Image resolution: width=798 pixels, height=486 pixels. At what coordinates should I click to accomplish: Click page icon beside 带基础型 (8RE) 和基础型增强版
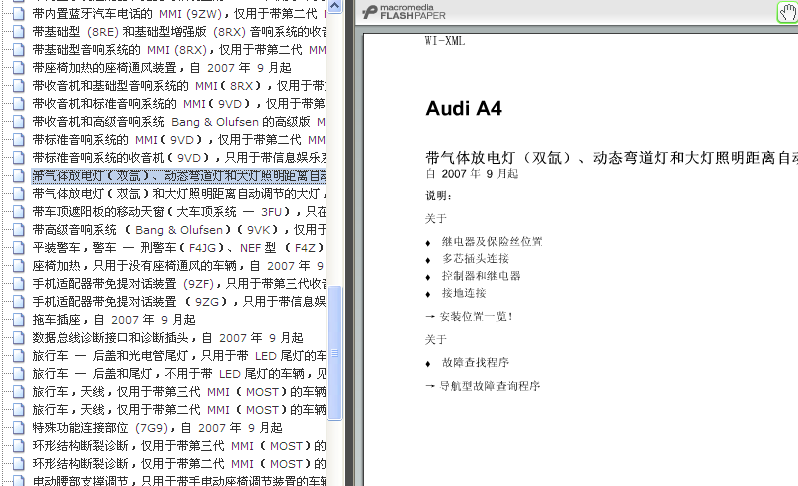tap(18, 32)
